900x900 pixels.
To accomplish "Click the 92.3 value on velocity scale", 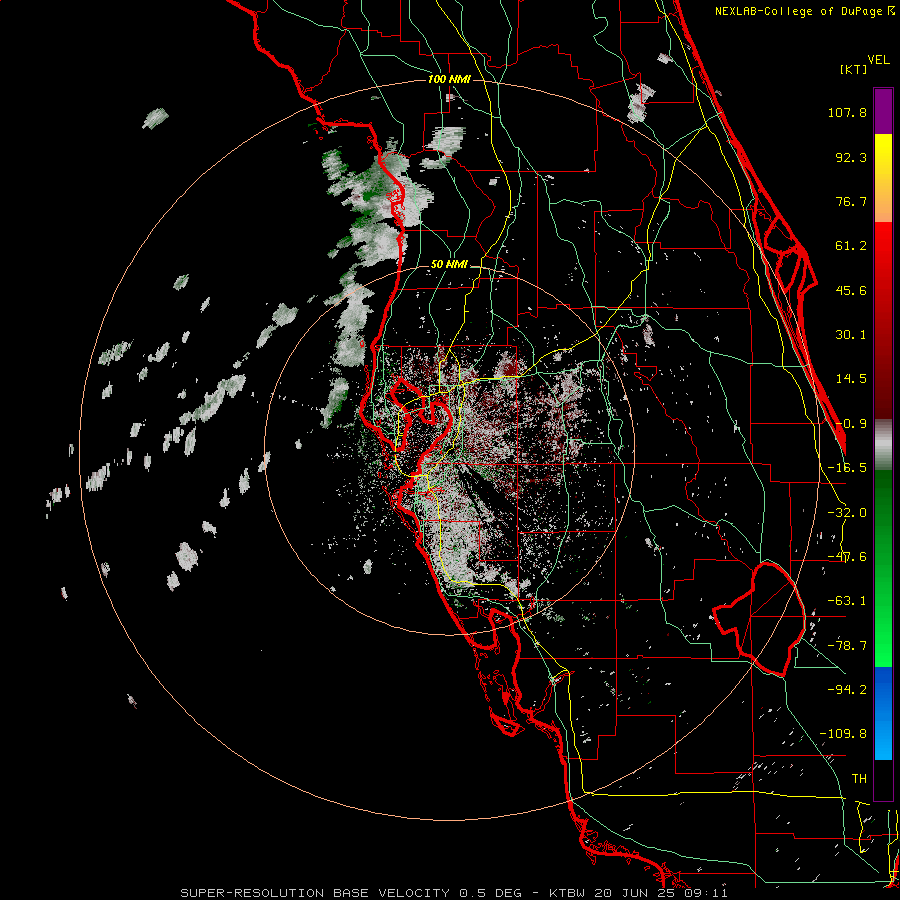I will tap(851, 157).
